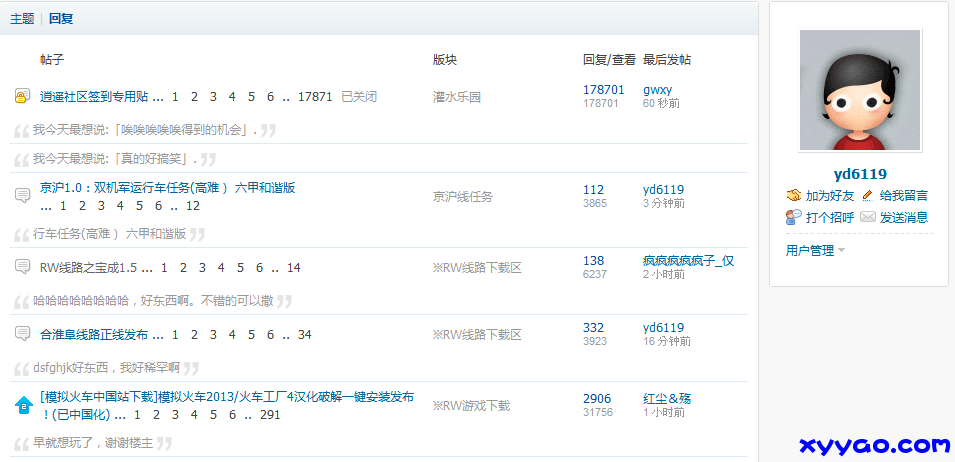Click the greeting icon for 打个招呼
This screenshot has height=462, width=955.
[794, 217]
